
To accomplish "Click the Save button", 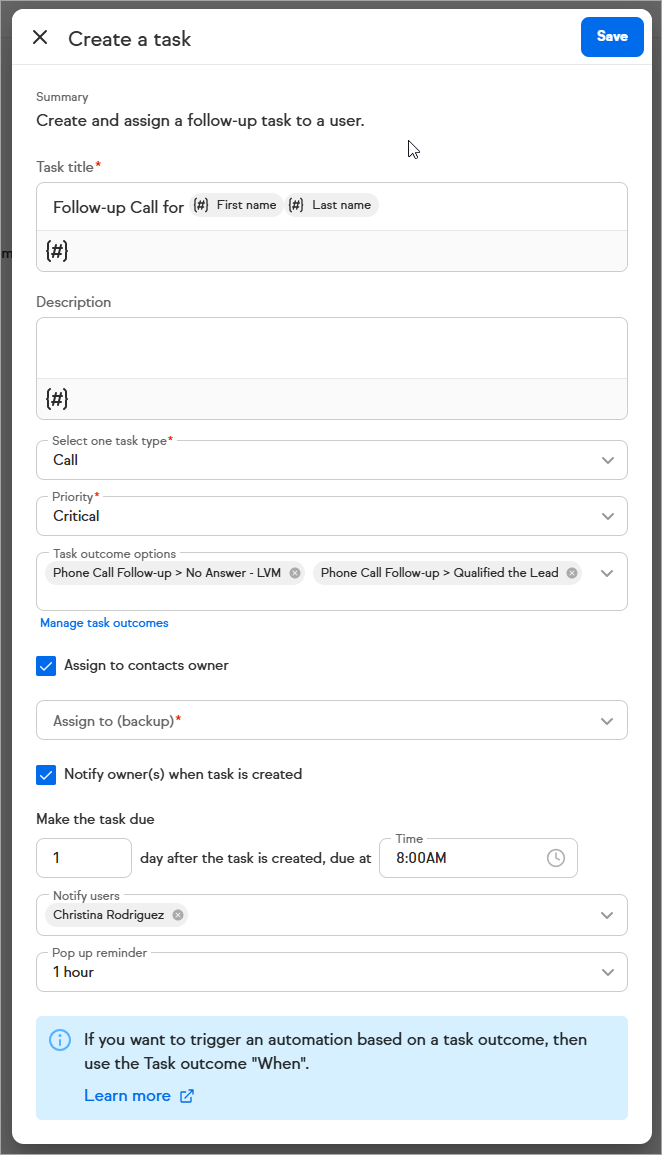I will [x=612, y=37].
